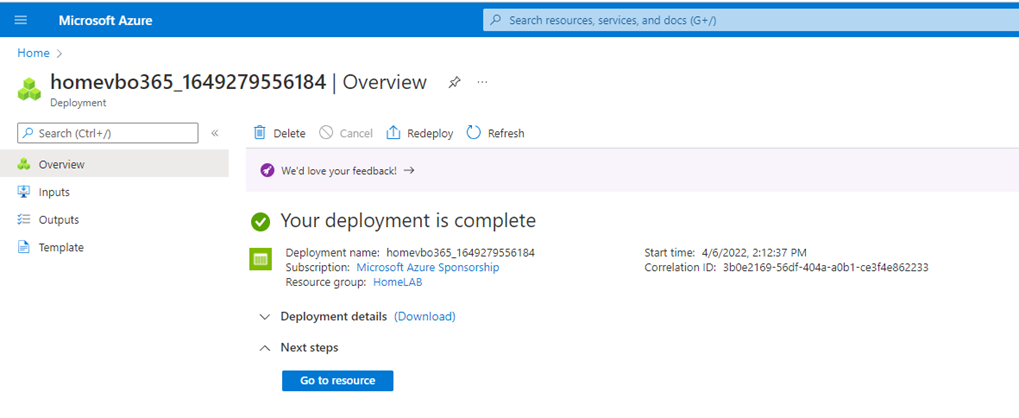Collapse the left sidebar with double chevron
The width and height of the screenshot is (1019, 418).
pyautogui.click(x=214, y=133)
